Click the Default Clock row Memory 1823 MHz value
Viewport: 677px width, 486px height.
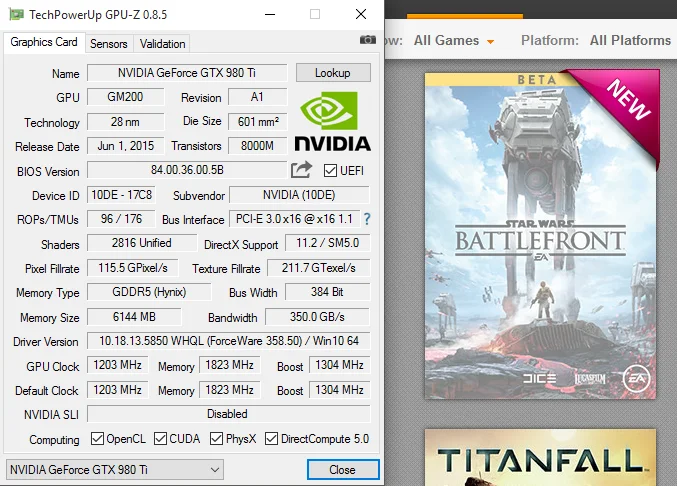coord(229,390)
